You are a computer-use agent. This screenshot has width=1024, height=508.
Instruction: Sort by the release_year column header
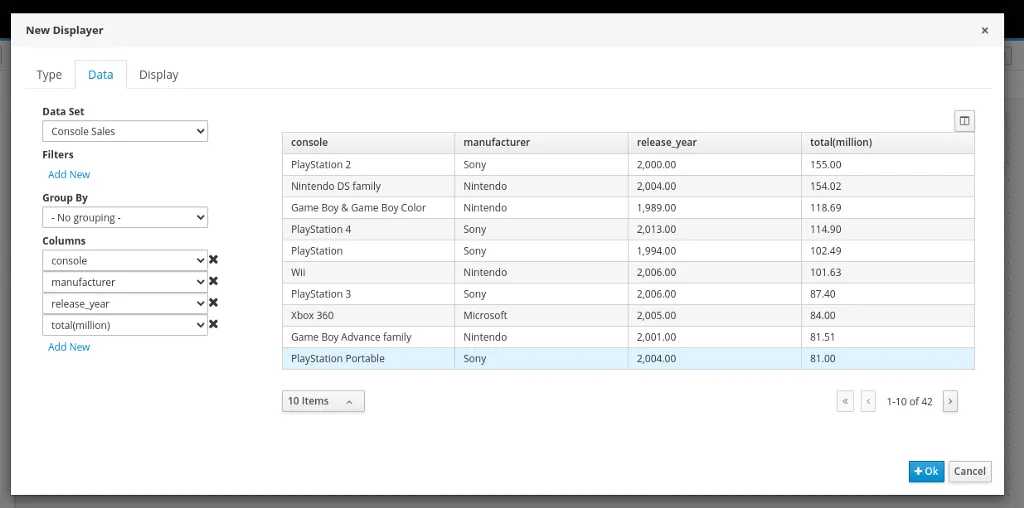click(714, 142)
